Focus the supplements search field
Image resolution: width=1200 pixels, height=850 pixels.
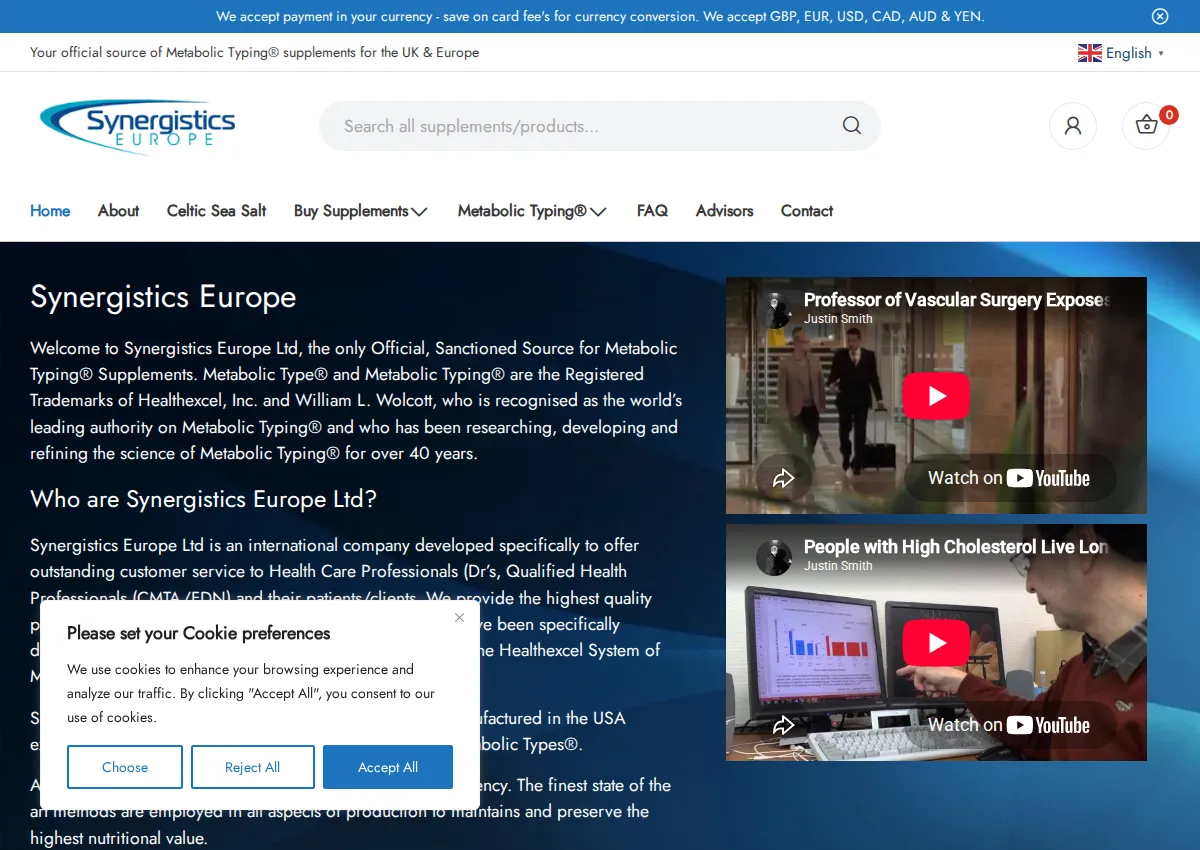tap(599, 126)
